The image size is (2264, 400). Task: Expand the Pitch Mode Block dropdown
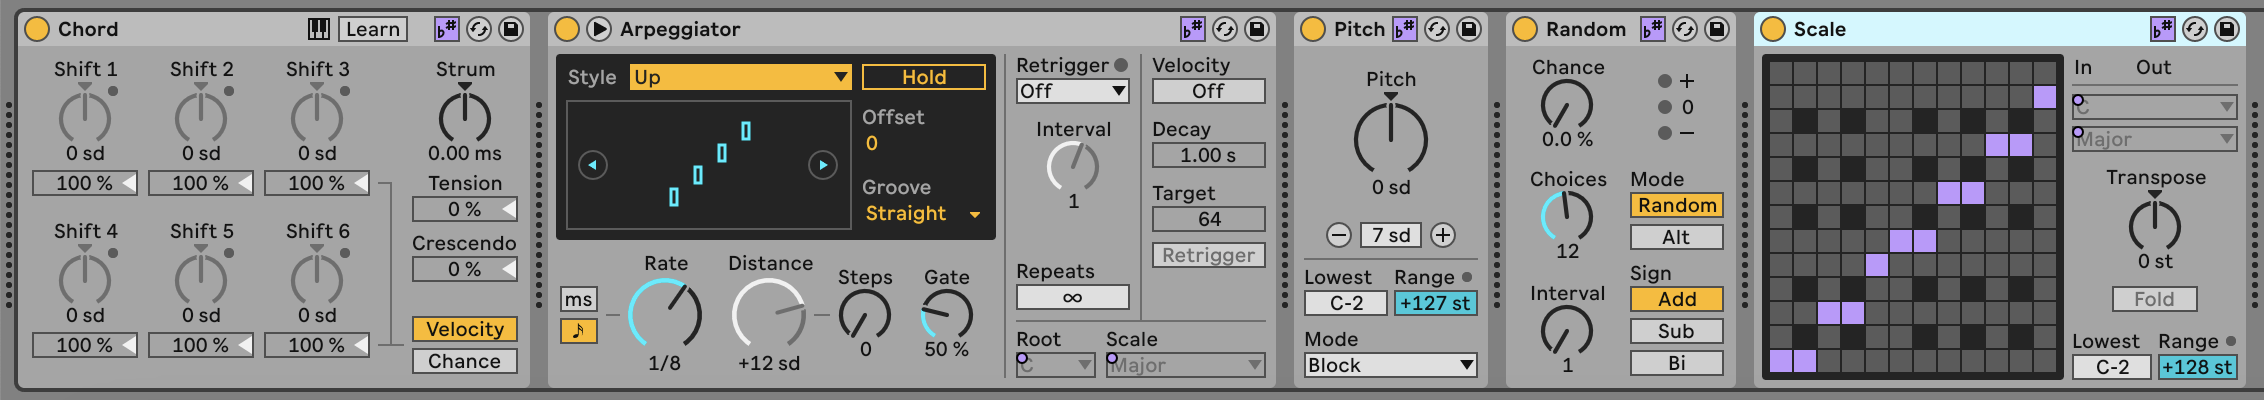pyautogui.click(x=1390, y=365)
